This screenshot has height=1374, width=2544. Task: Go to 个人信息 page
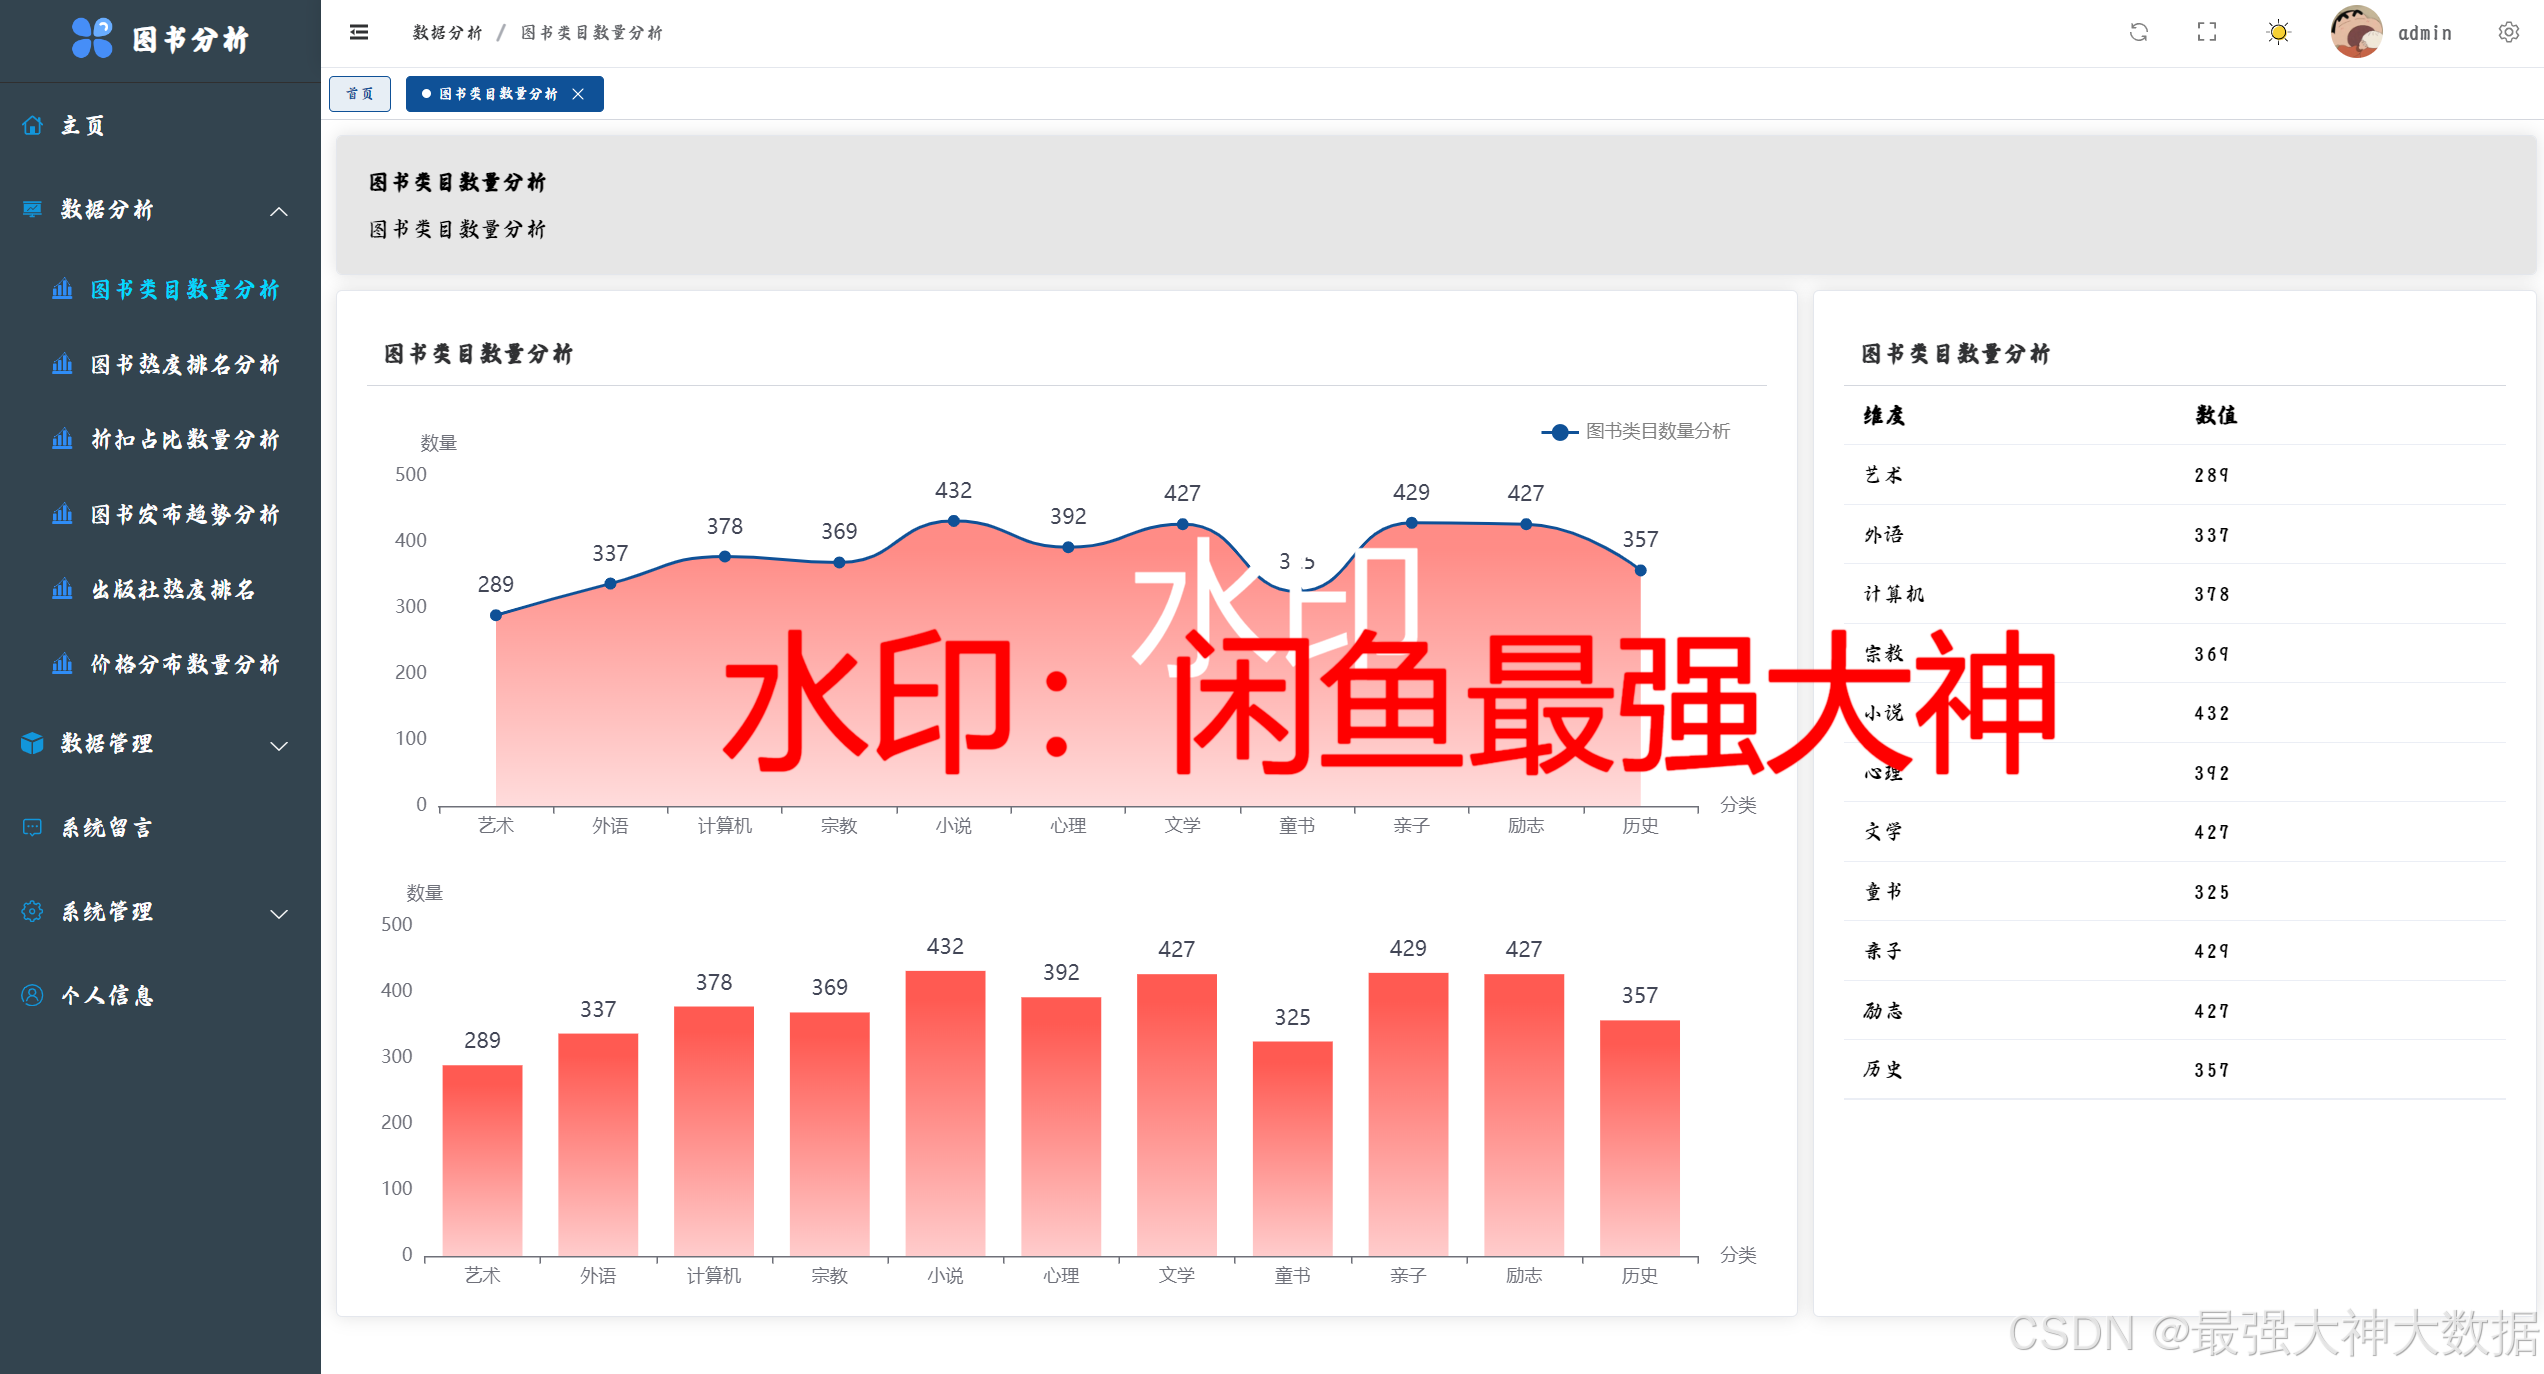tap(107, 996)
